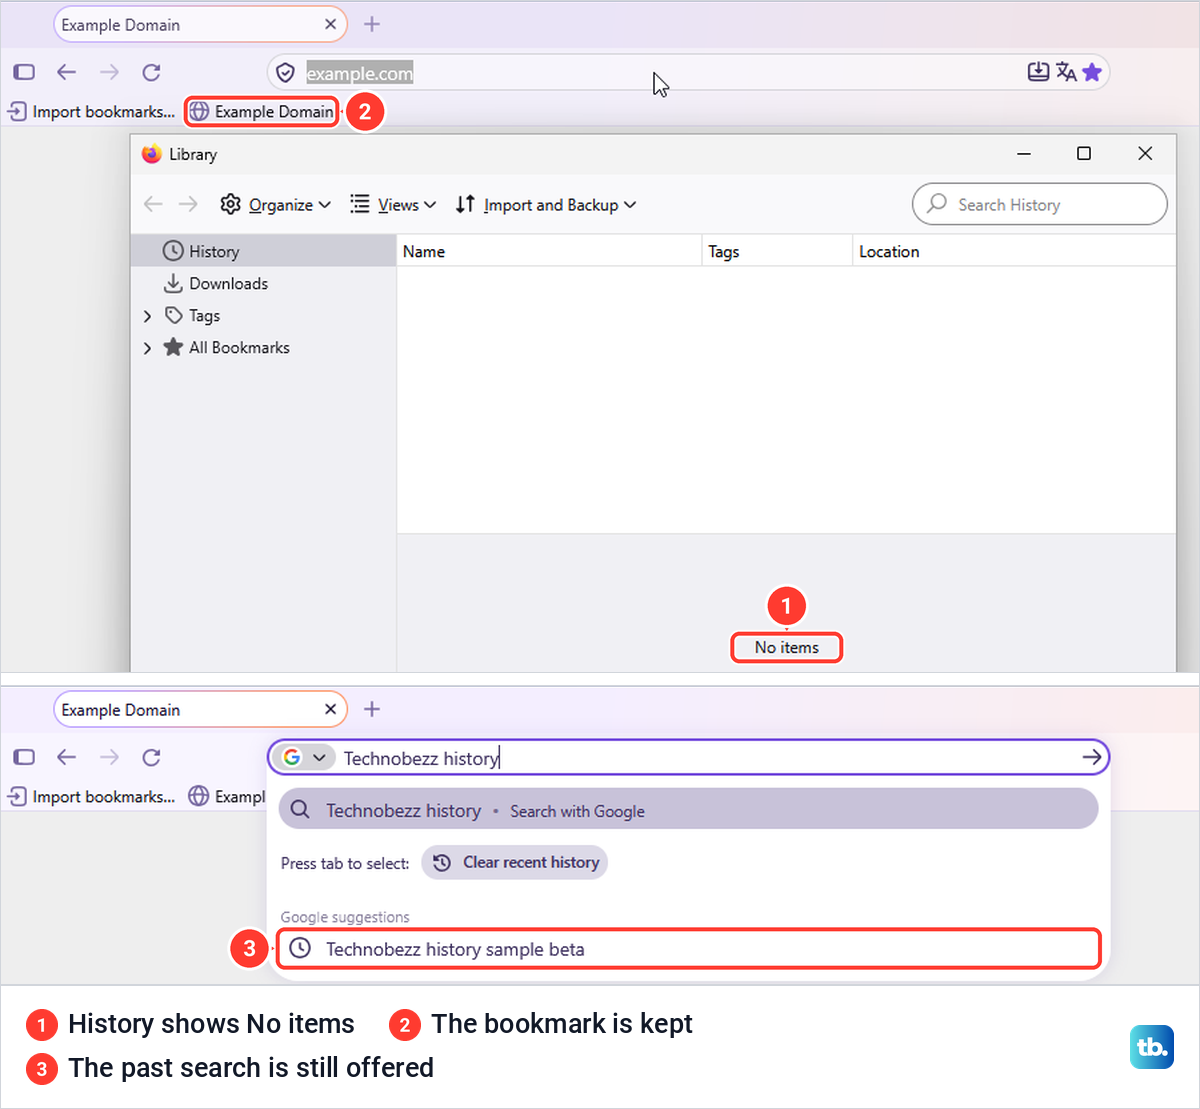Click Import bookmarks in top bookmarks toolbar

pos(91,111)
